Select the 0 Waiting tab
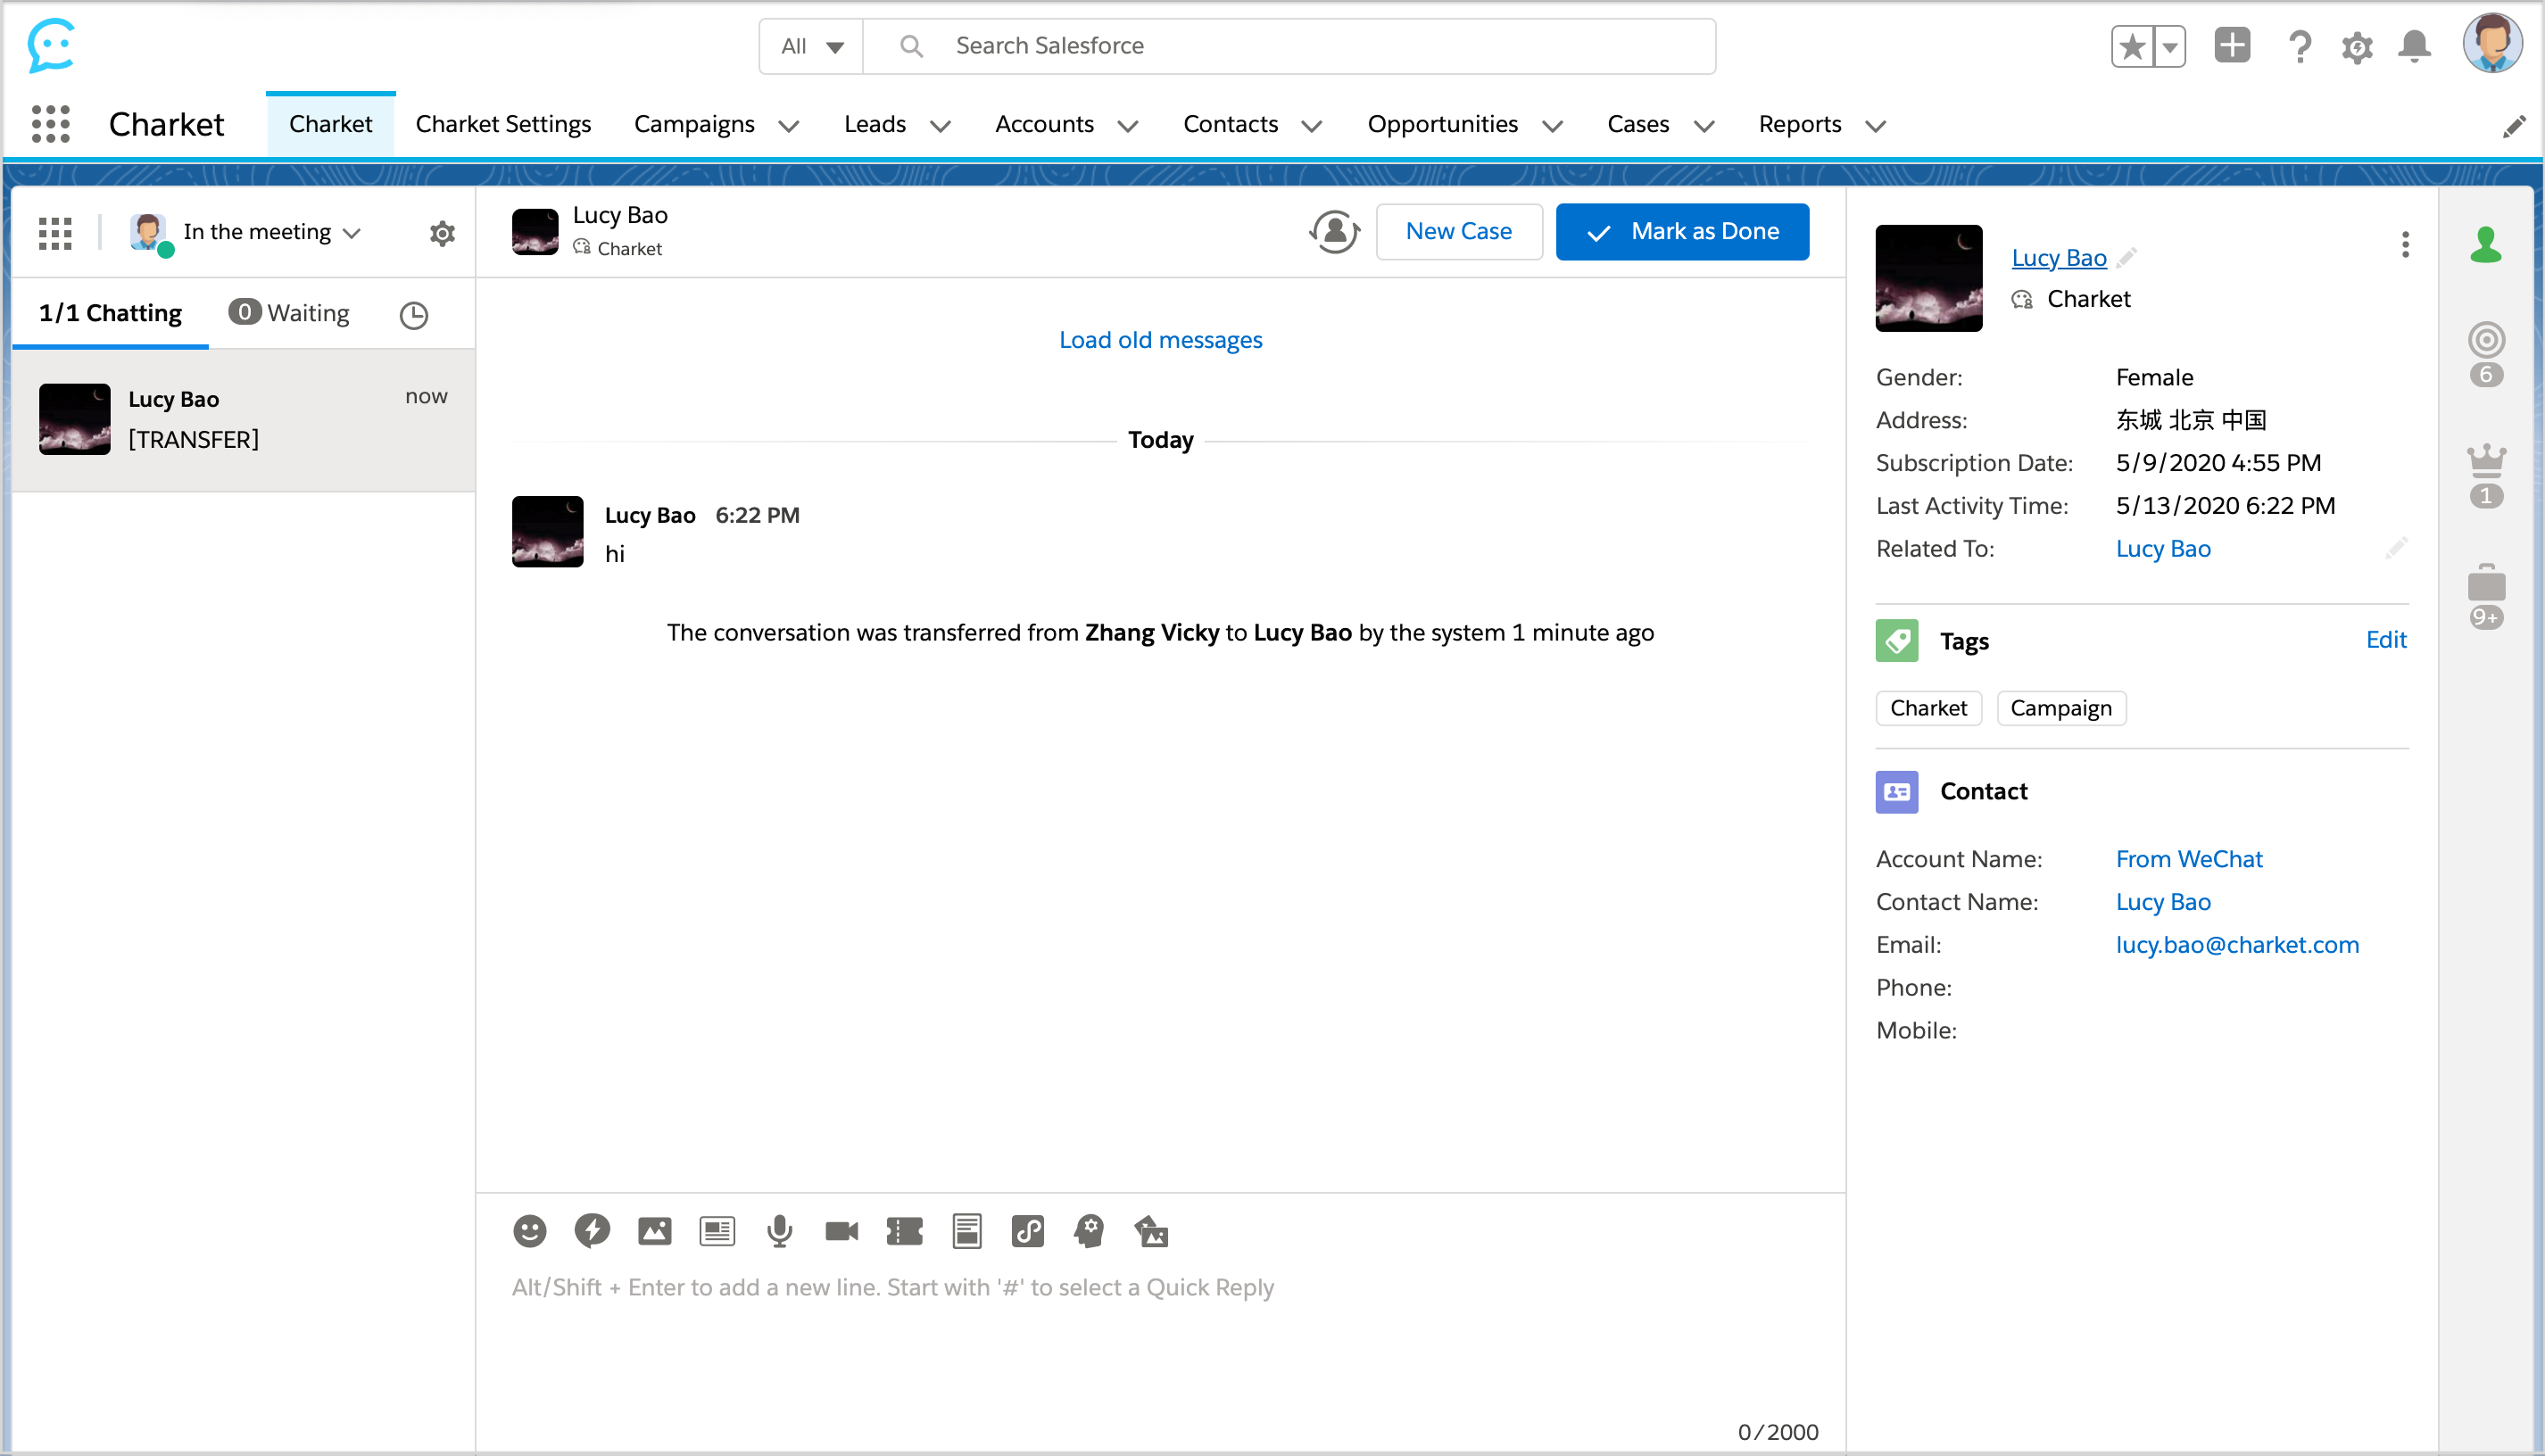The image size is (2545, 1456). pos(289,313)
